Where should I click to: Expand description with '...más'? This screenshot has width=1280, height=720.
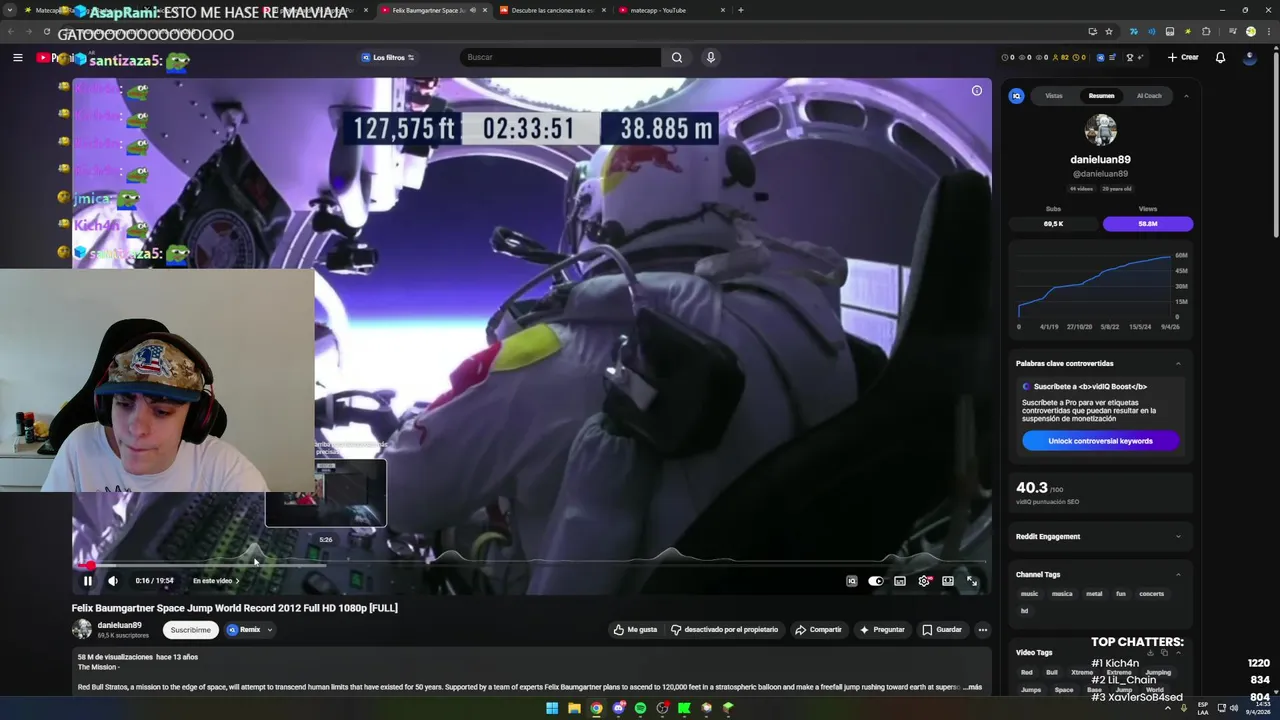click(972, 687)
